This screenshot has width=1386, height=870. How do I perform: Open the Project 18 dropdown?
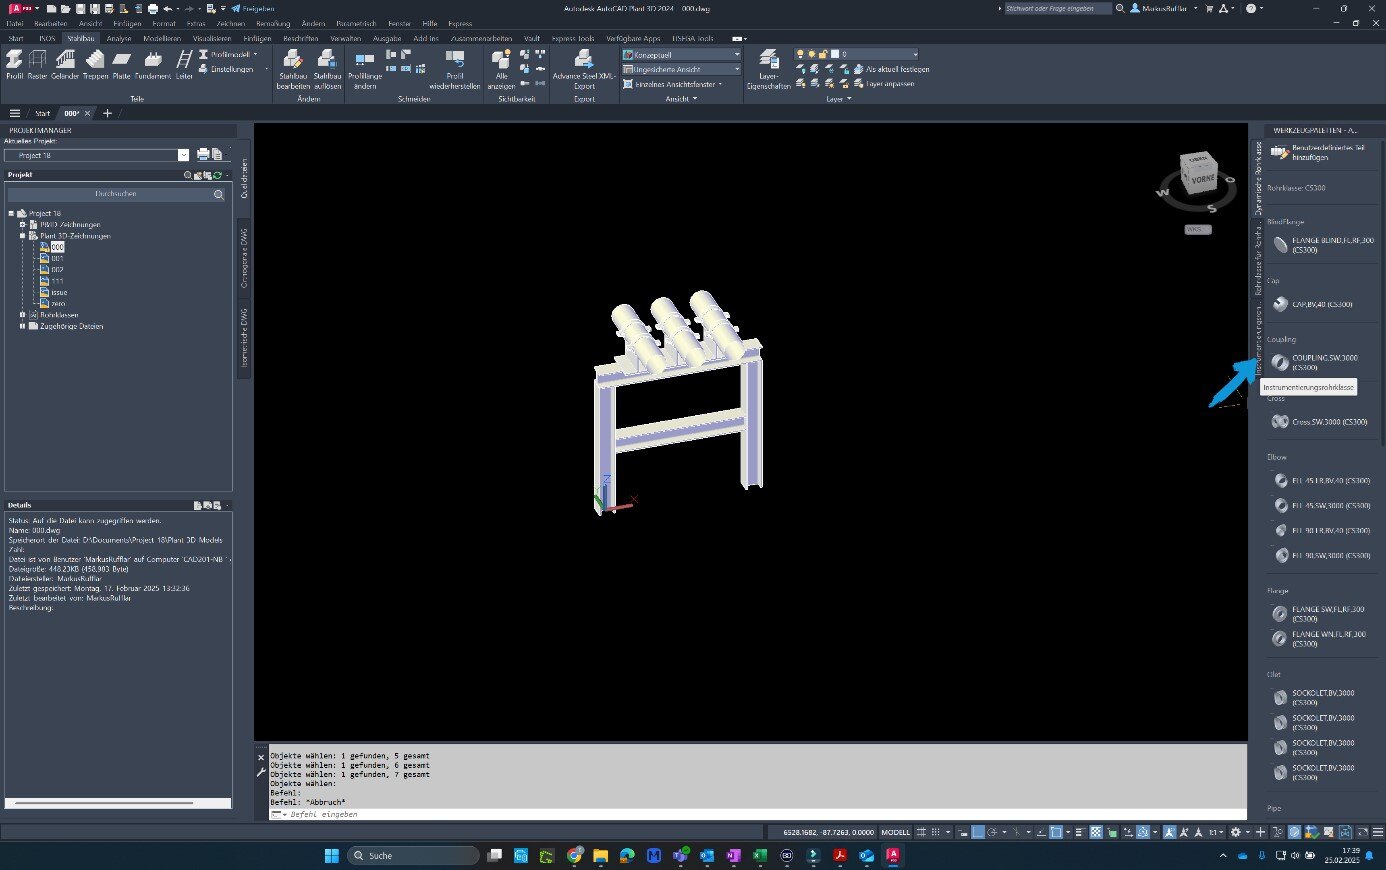(x=183, y=155)
